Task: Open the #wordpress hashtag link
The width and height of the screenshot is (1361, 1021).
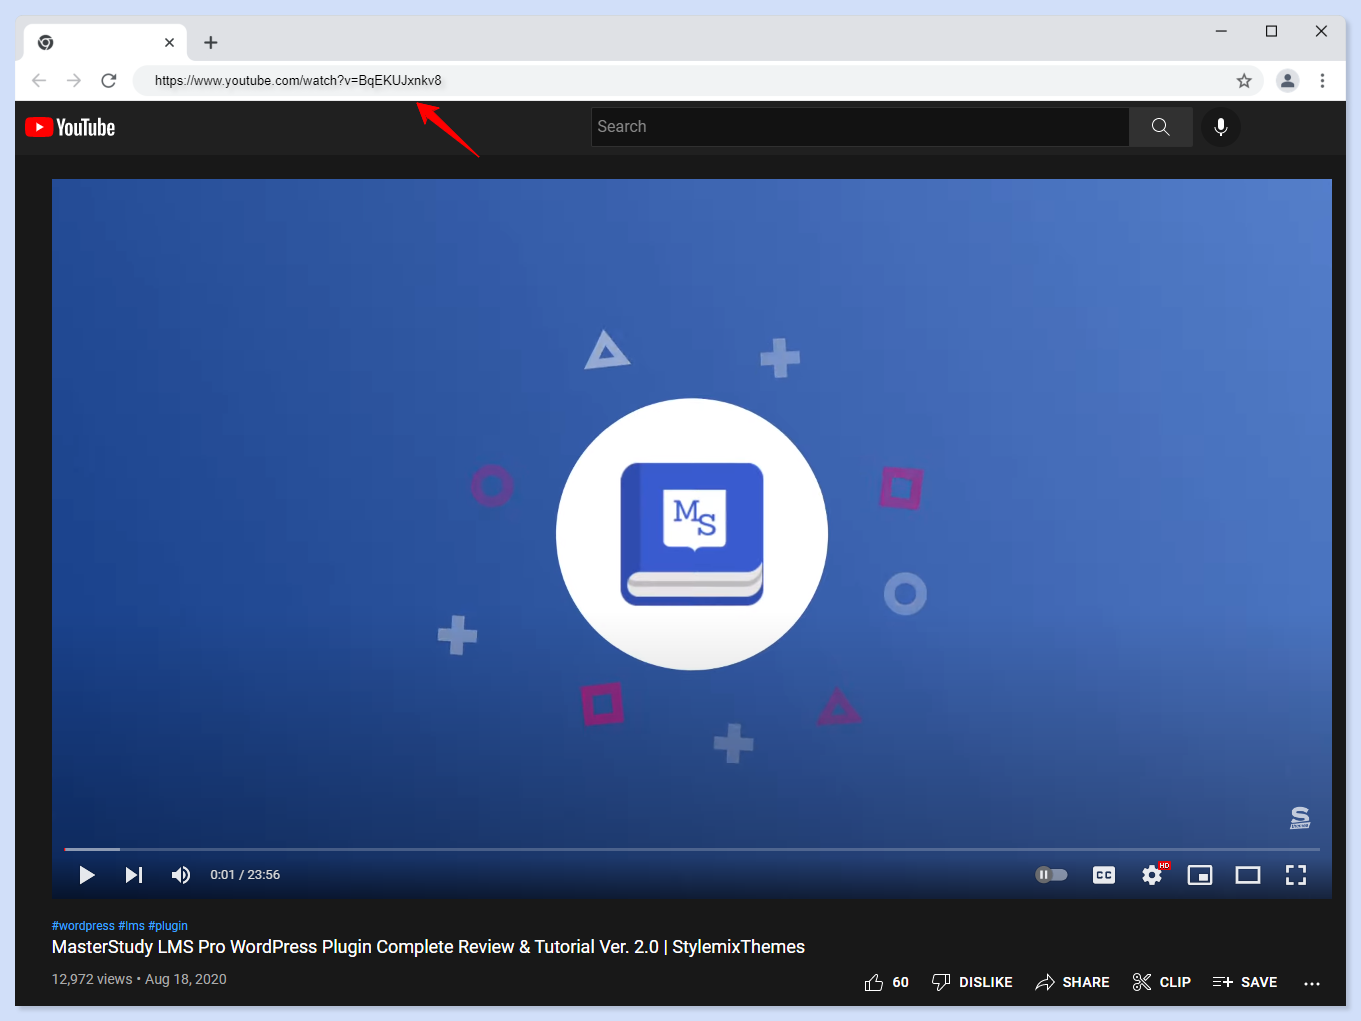Action: coord(83,926)
